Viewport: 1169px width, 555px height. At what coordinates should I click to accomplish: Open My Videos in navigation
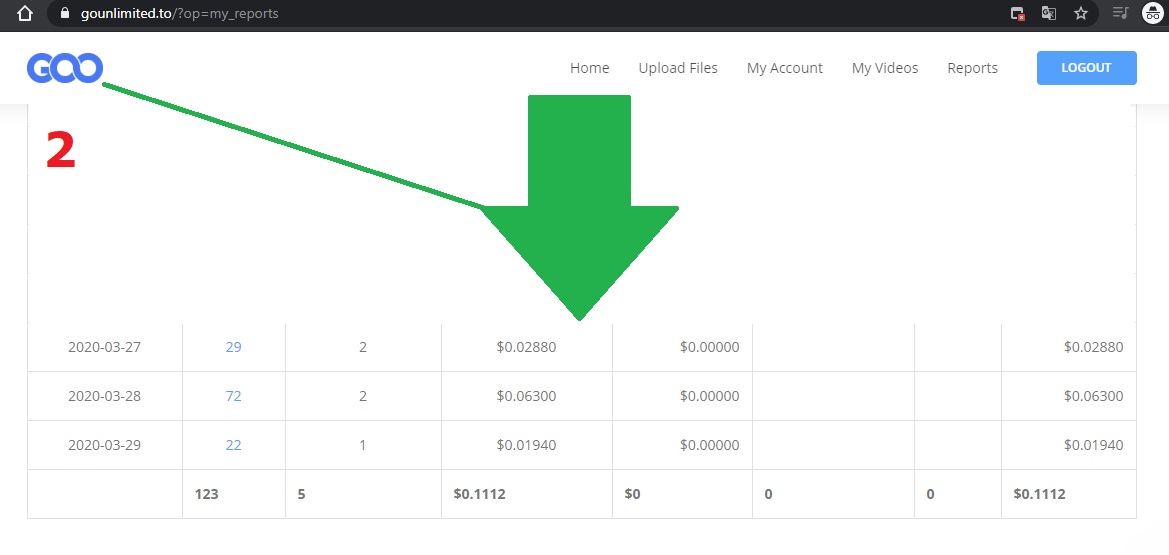(885, 68)
